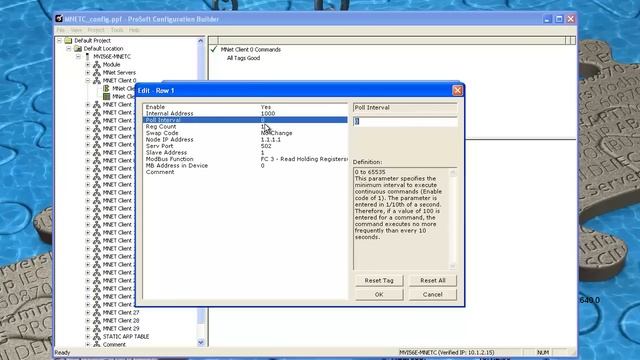Expand the MNet Servers tree node

88,73
